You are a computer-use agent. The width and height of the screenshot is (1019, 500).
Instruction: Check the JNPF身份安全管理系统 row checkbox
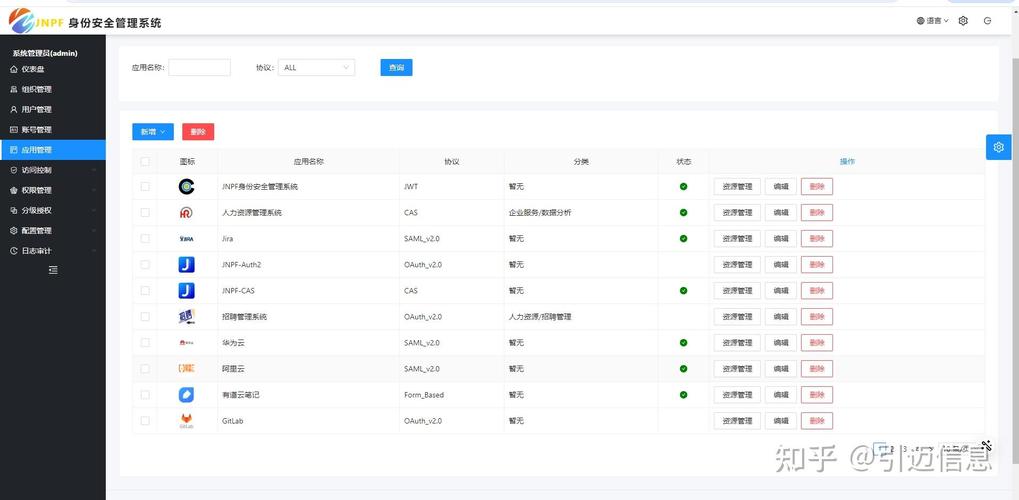pos(145,187)
